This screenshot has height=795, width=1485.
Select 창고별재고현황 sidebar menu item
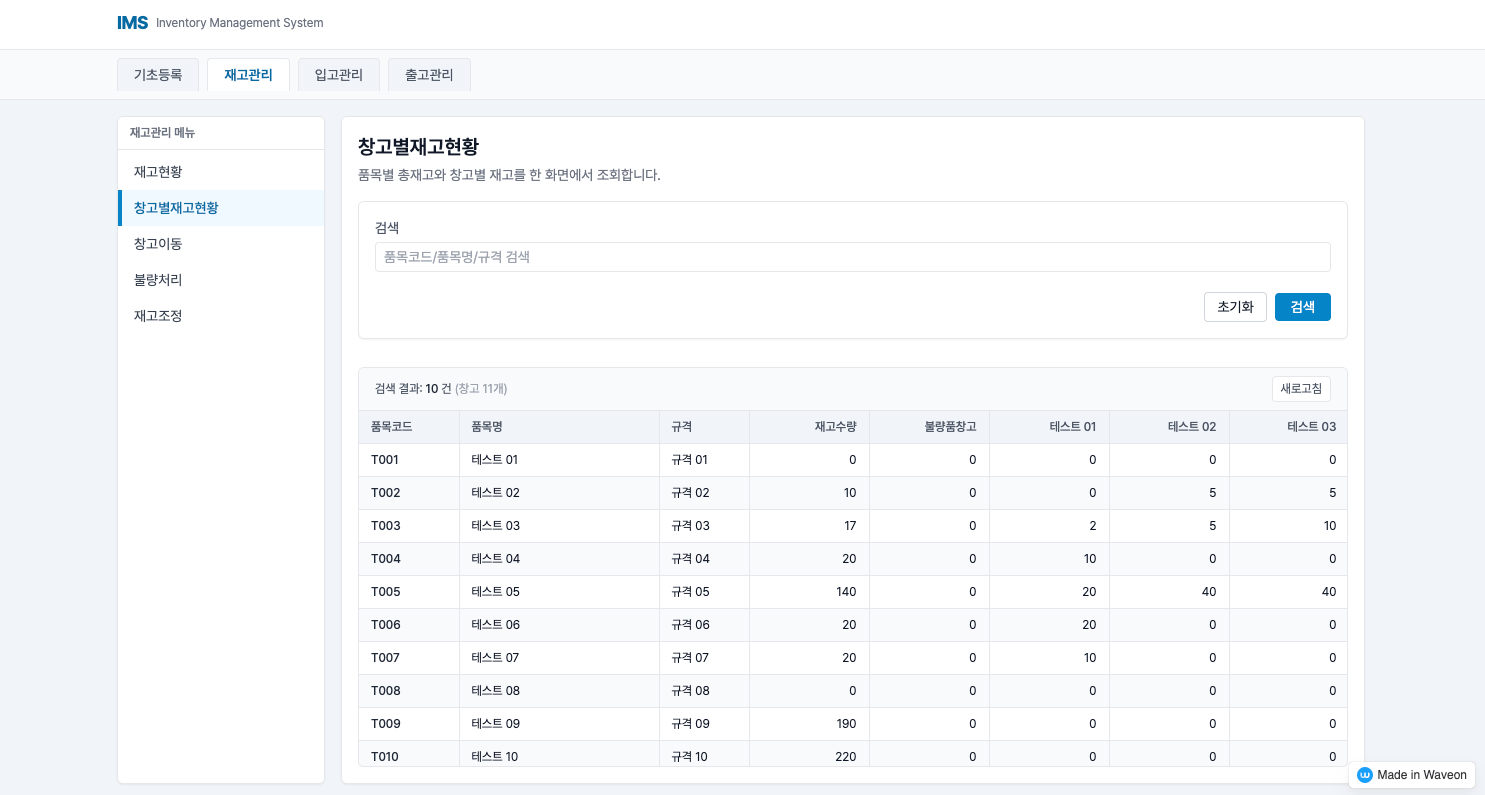pos(176,208)
